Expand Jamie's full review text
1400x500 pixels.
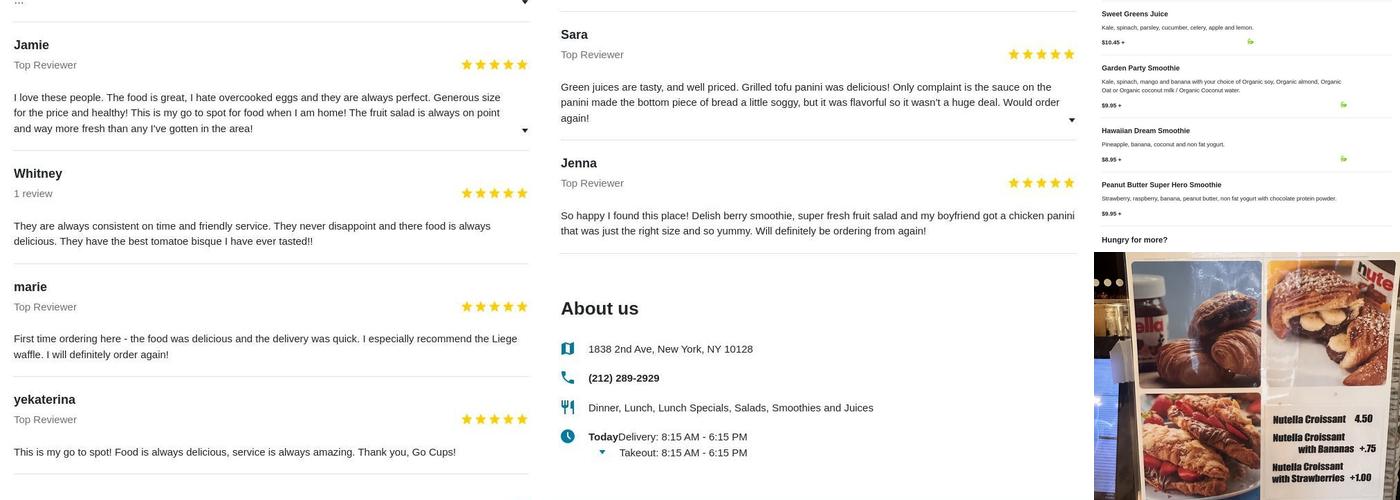[524, 130]
